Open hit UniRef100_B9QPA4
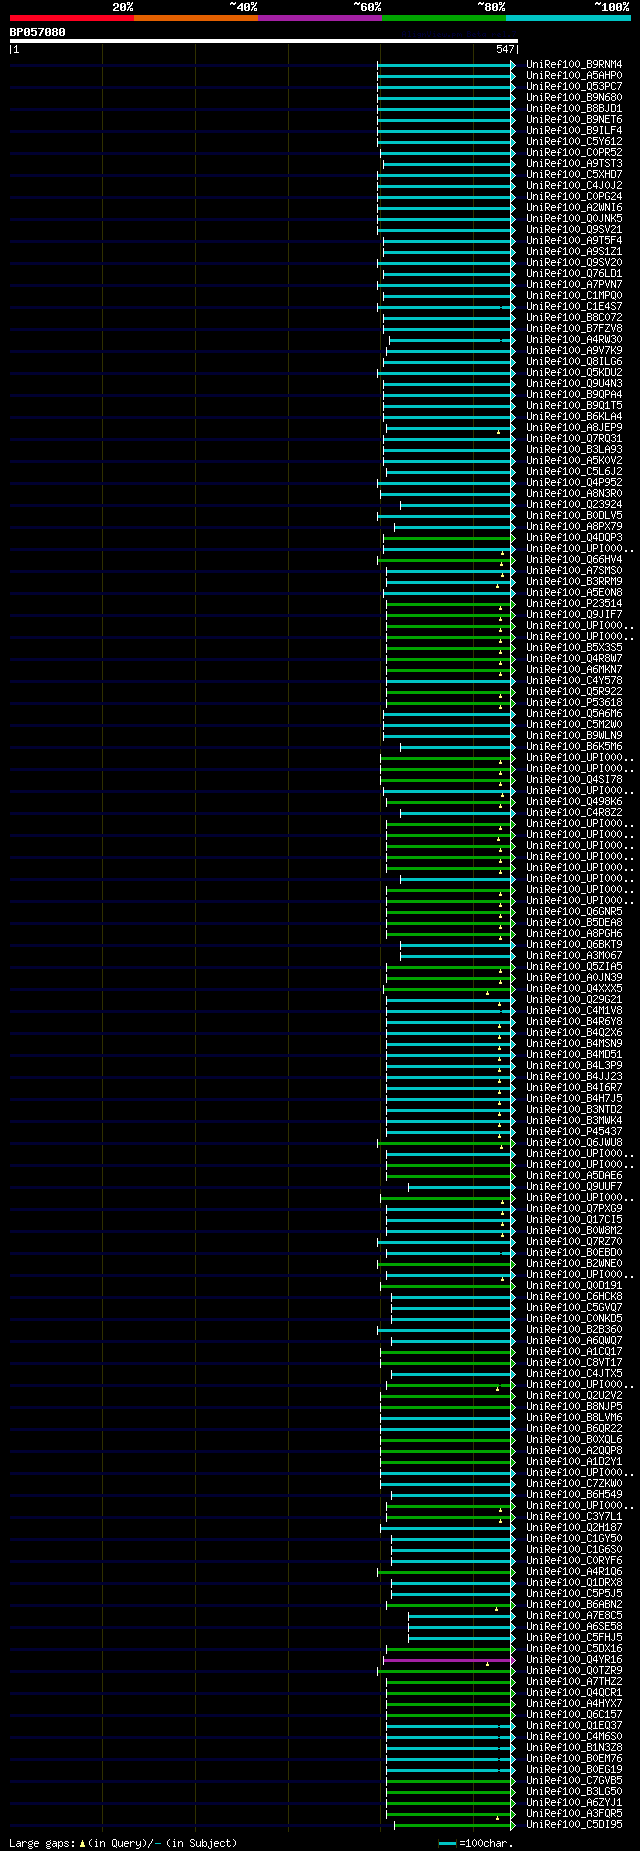This screenshot has width=640, height=1851. click(574, 394)
